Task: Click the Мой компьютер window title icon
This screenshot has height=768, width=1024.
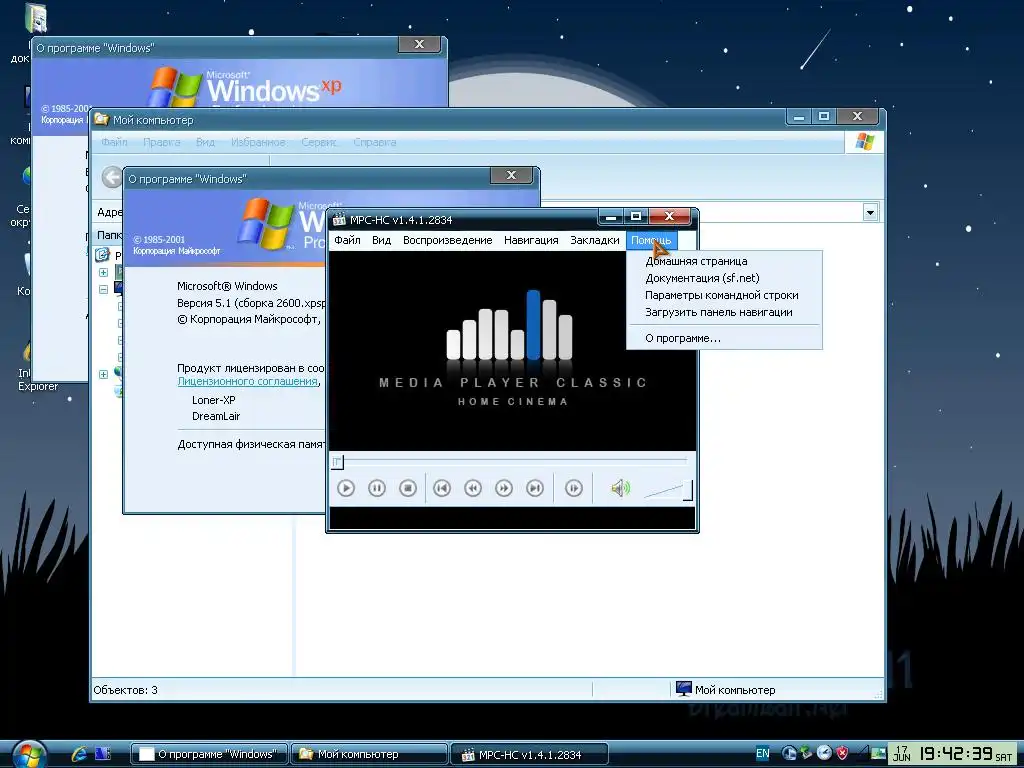Action: [101, 120]
